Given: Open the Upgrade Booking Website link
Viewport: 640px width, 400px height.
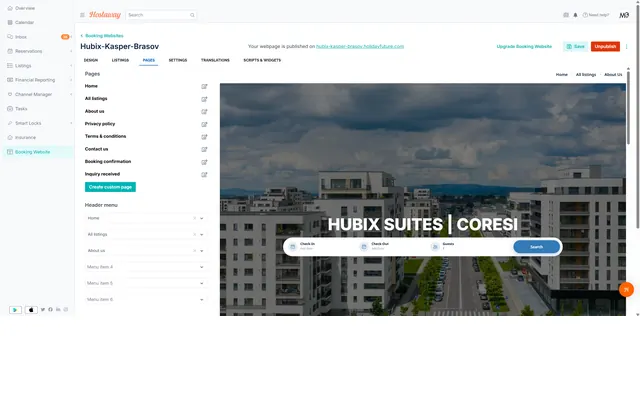Looking at the screenshot, I should coord(524,47).
